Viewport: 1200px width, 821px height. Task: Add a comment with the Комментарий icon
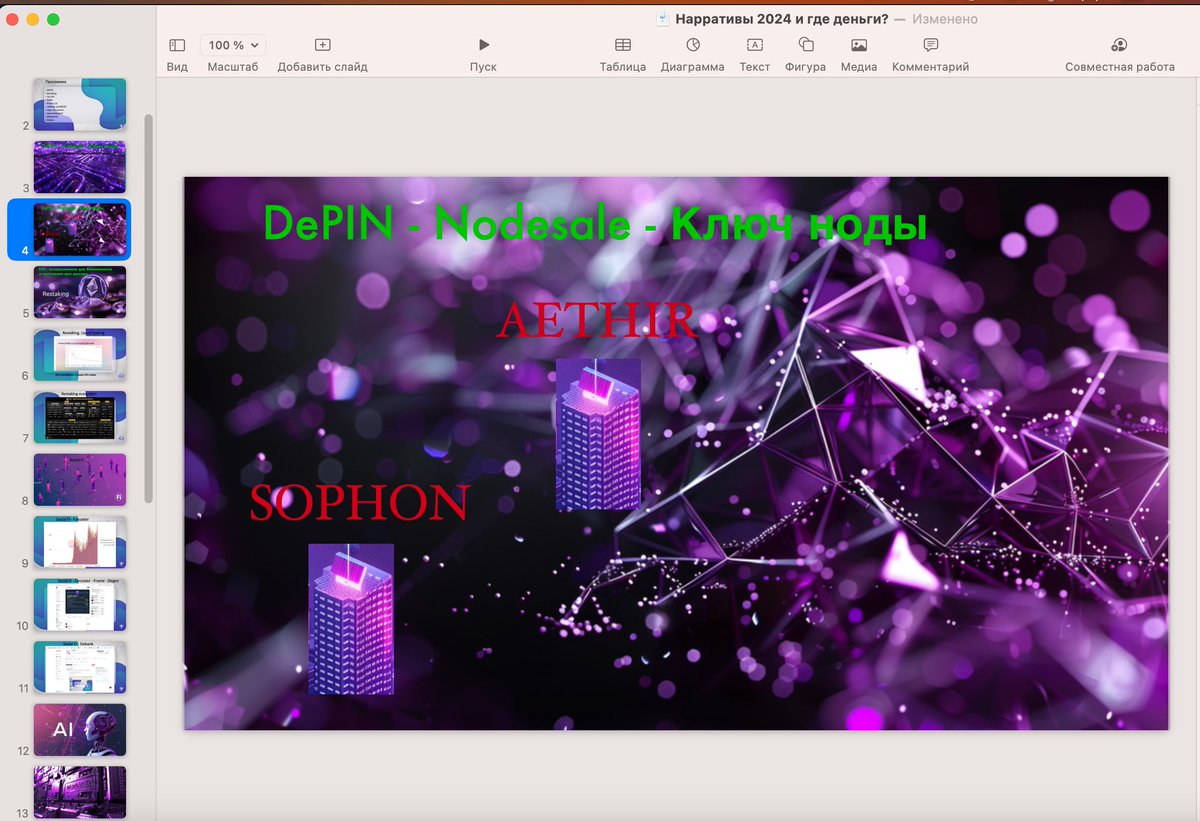pos(929,45)
